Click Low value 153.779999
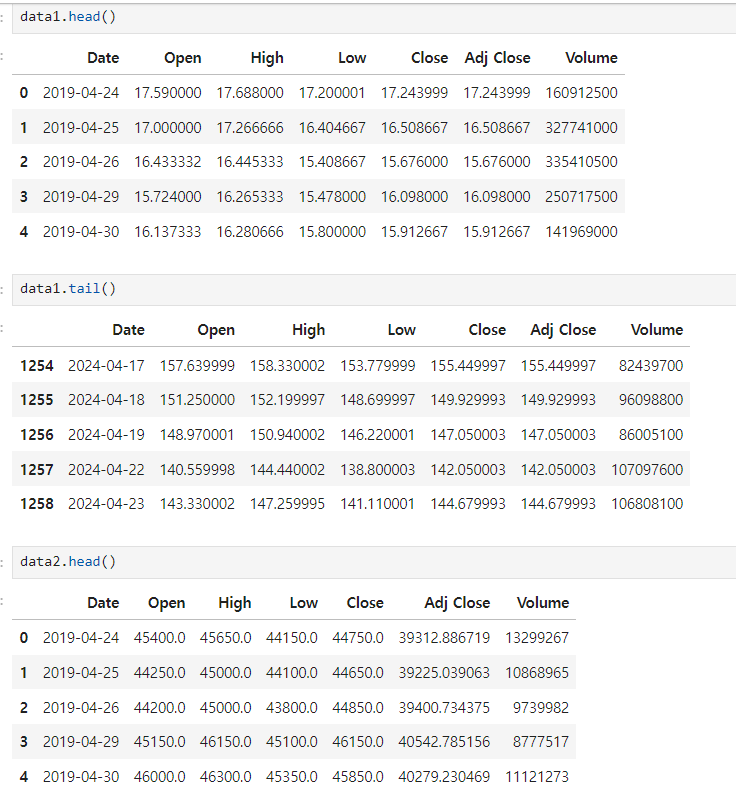 click(x=377, y=366)
